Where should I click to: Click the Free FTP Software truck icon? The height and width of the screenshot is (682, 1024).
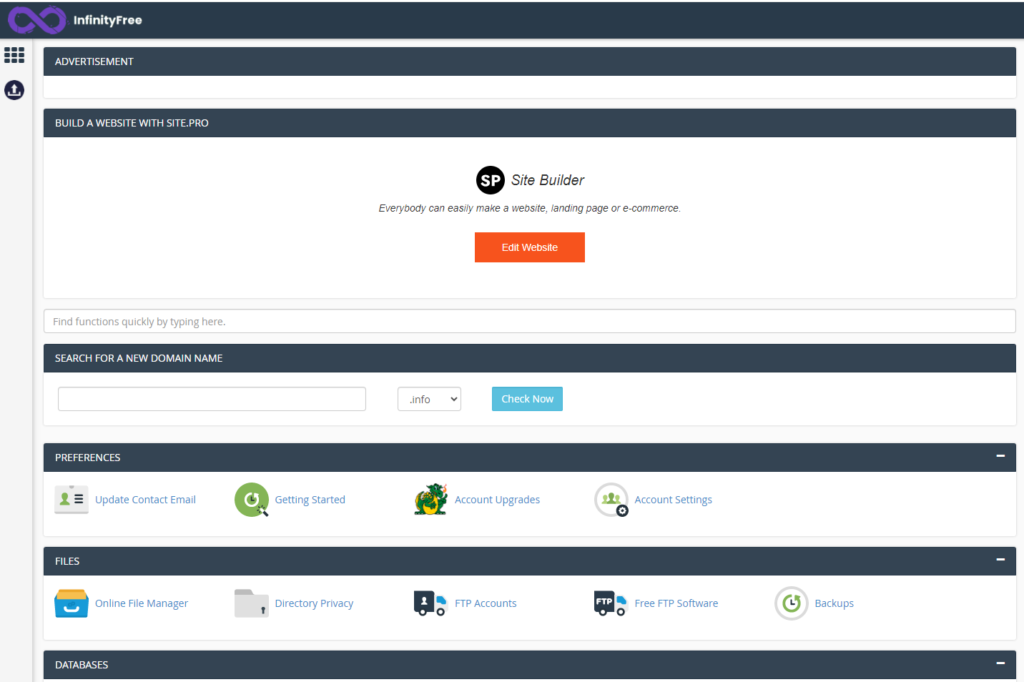tap(610, 603)
